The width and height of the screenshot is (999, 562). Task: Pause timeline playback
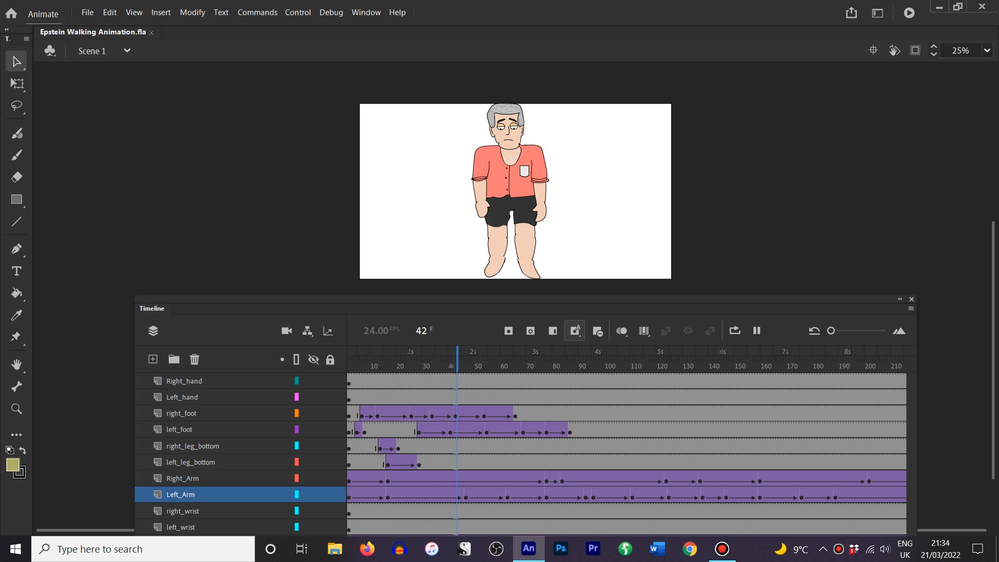pyautogui.click(x=756, y=331)
